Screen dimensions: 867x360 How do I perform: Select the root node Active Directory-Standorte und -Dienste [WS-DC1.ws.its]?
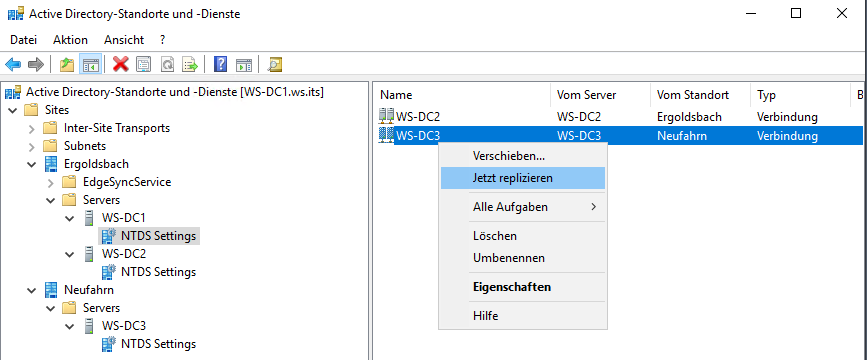coord(175,92)
